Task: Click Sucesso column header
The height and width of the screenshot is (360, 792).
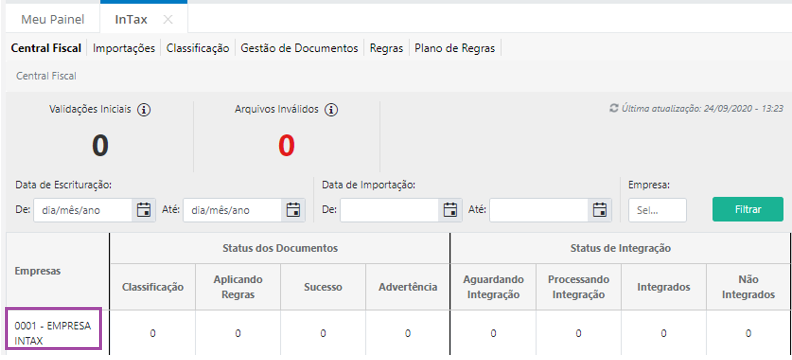Action: tap(323, 287)
